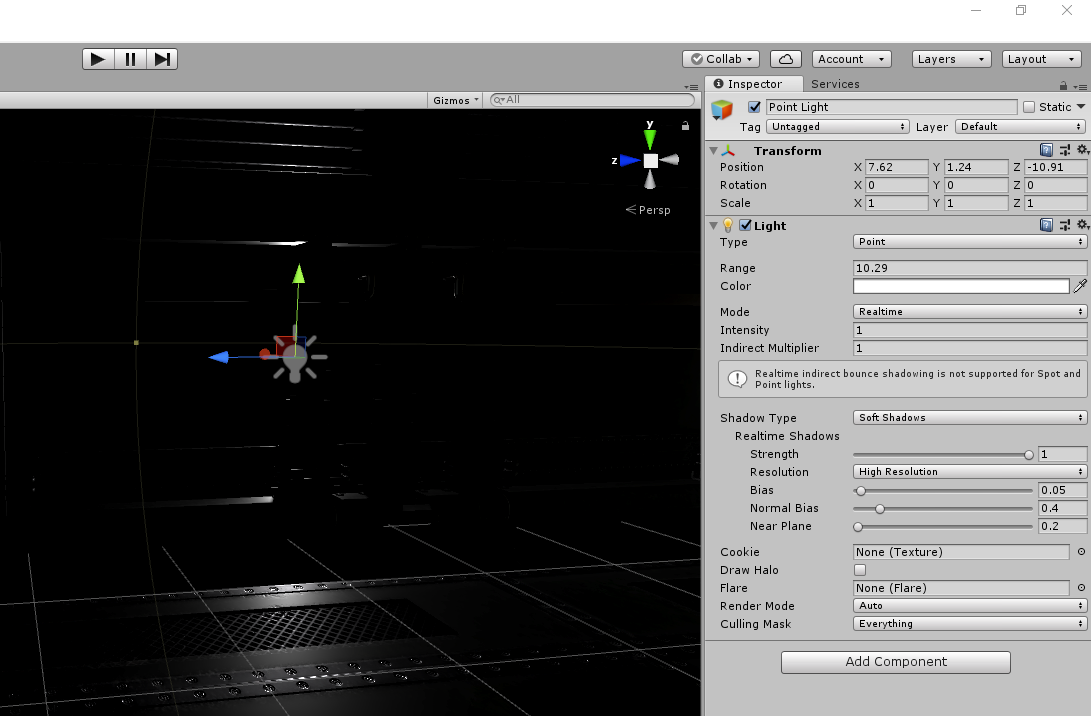Toggle the Persp projection label
This screenshot has width=1091, height=716.
pyautogui.click(x=648, y=210)
